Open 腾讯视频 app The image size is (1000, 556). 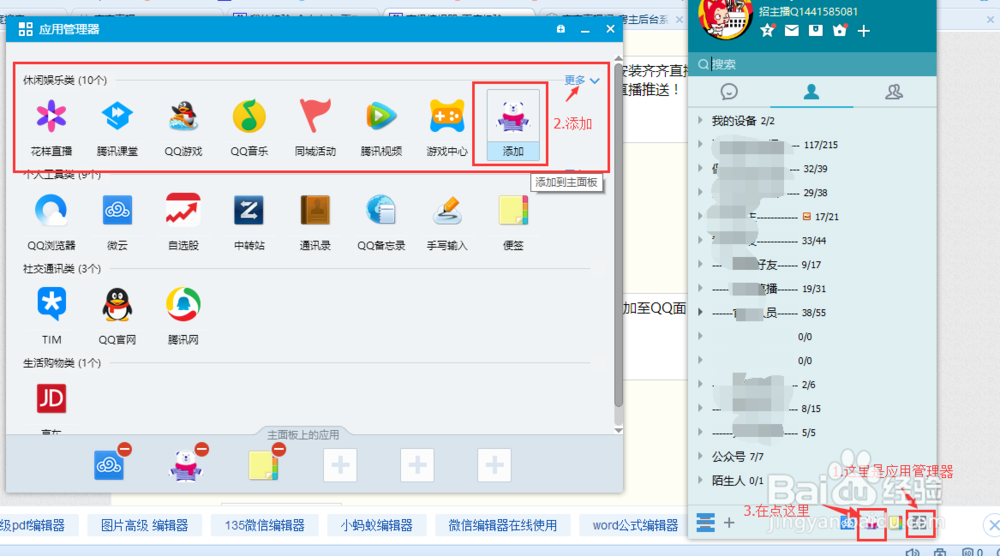pyautogui.click(x=381, y=117)
